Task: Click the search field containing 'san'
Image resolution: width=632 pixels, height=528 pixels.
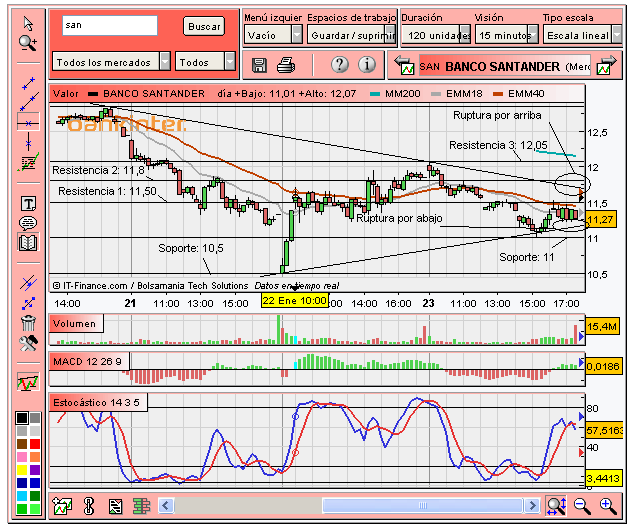Action: click(x=110, y=25)
